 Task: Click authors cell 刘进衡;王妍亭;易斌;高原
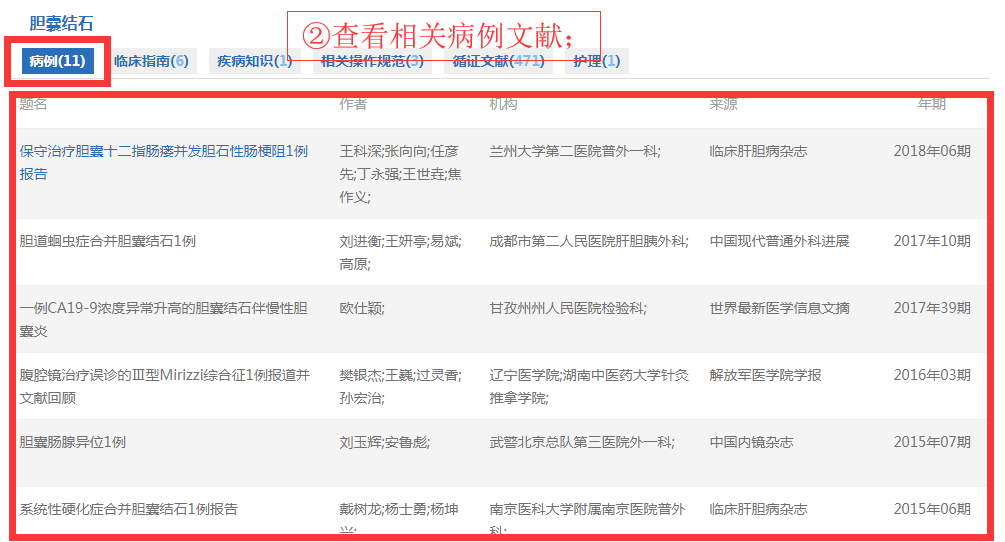[x=401, y=252]
